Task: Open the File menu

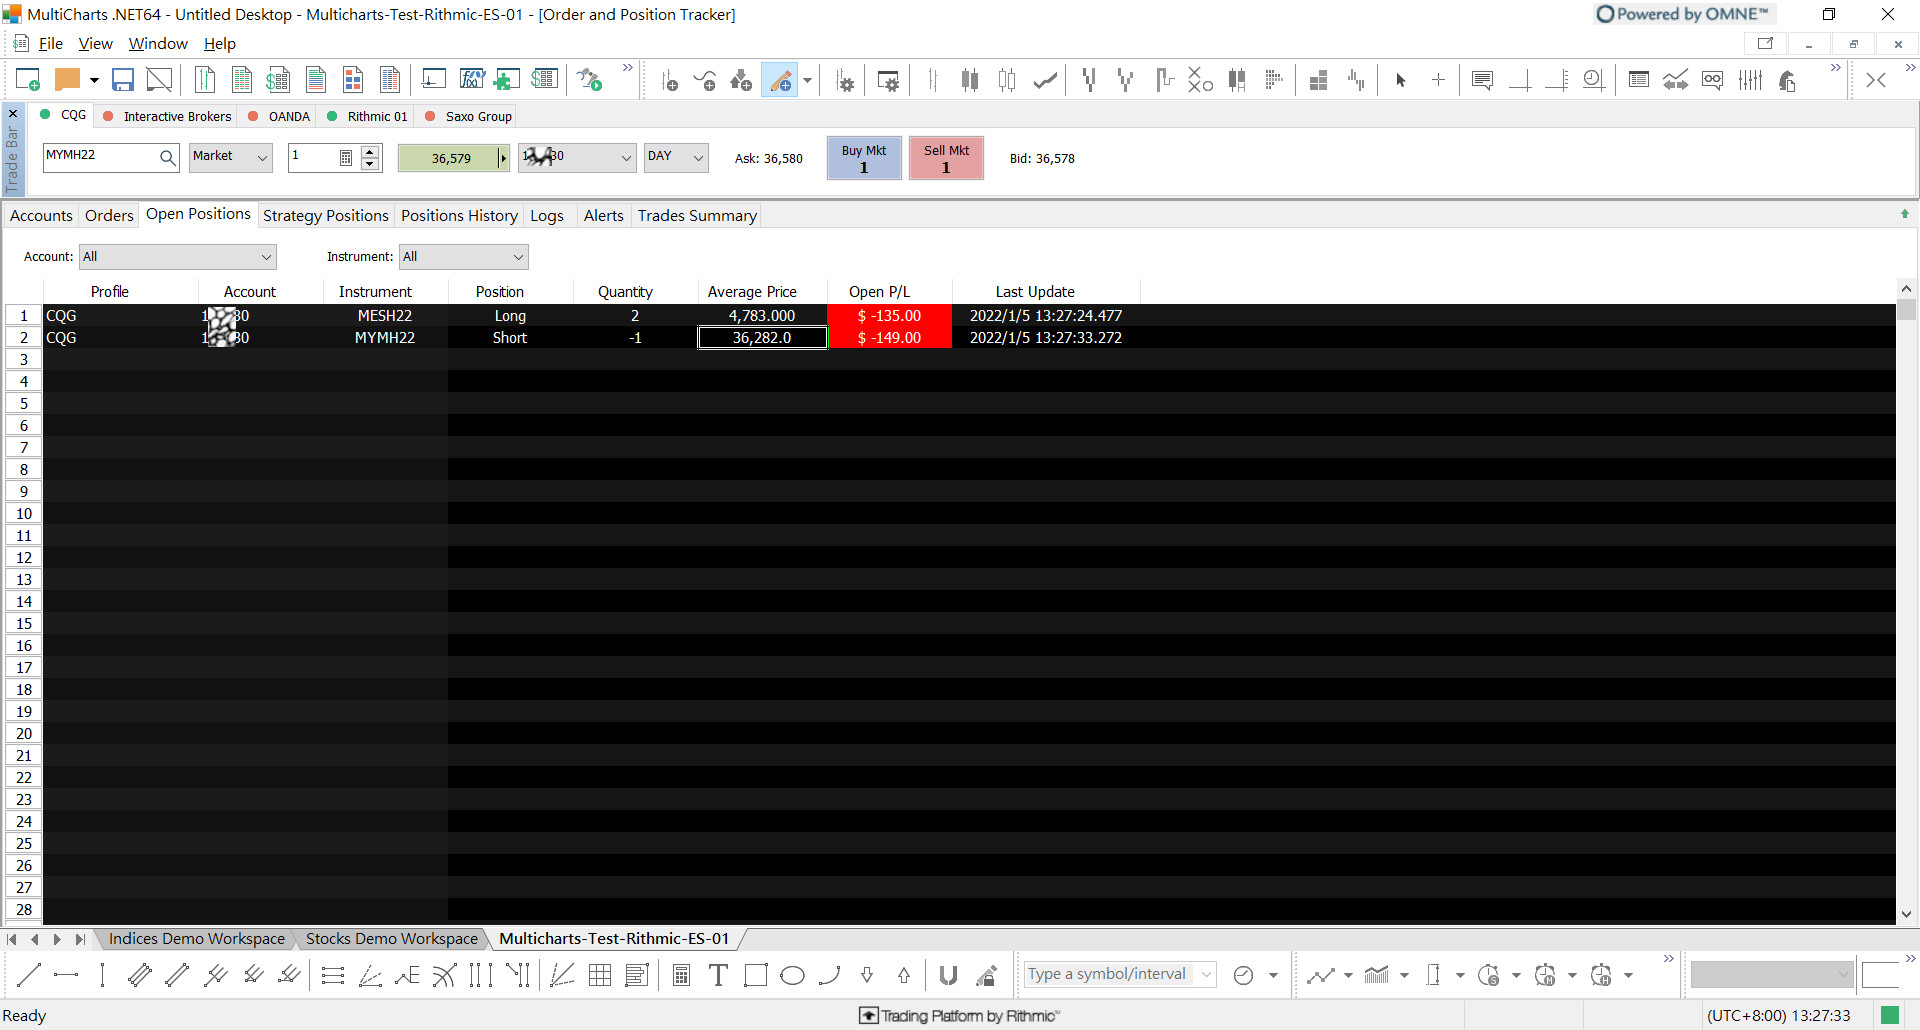Action: click(50, 44)
